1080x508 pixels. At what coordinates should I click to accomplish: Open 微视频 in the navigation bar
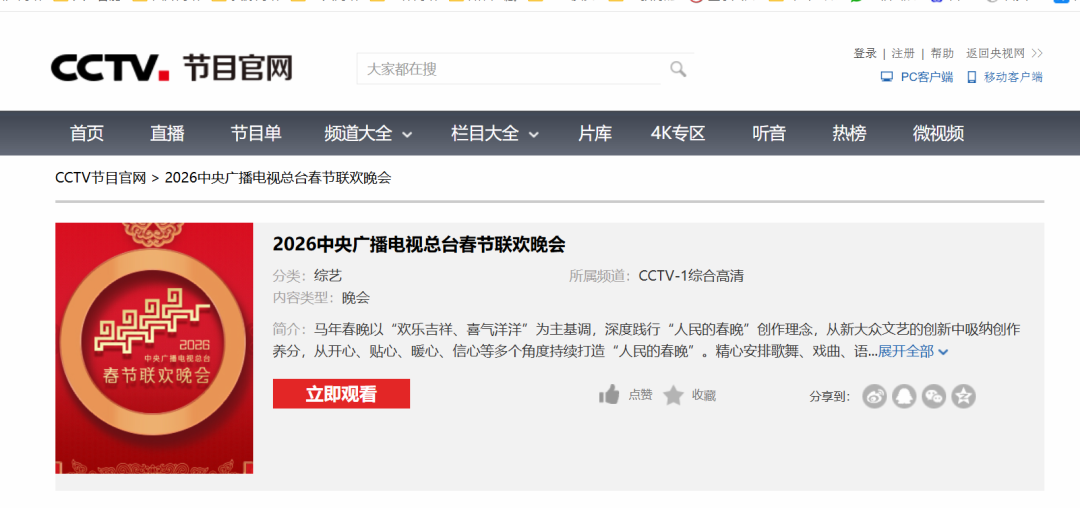coord(938,134)
